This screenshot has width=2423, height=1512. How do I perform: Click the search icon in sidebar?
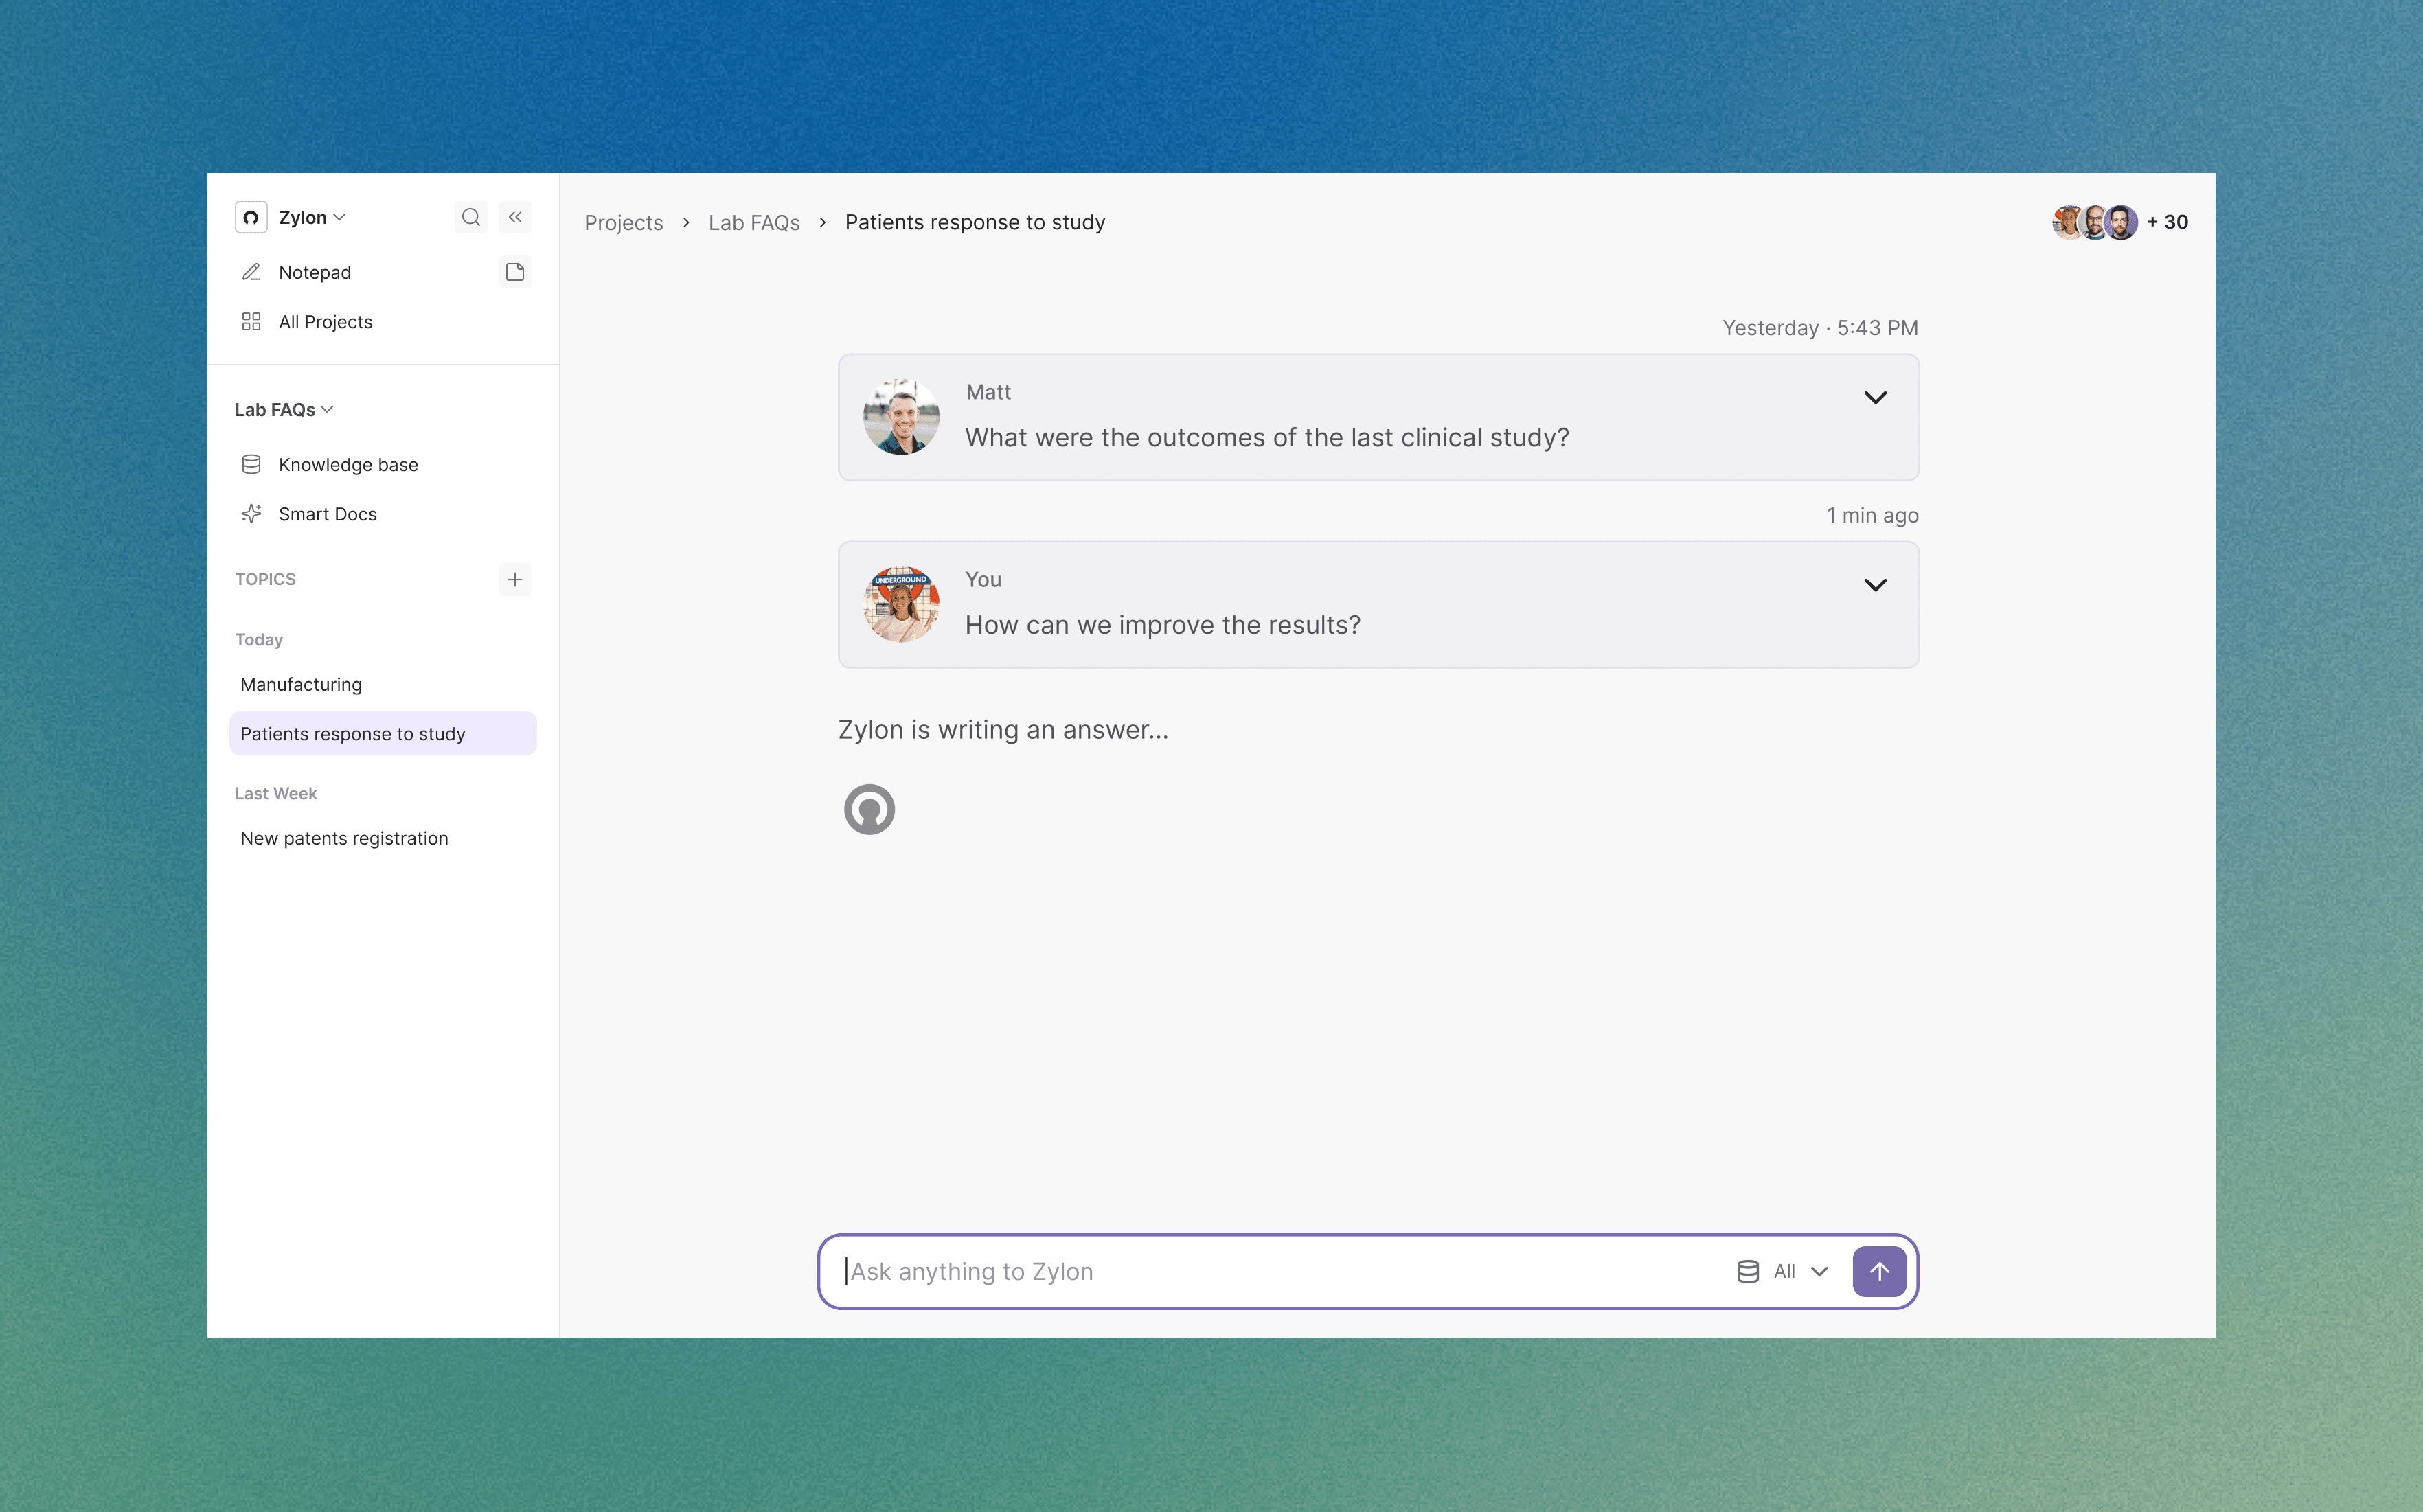coord(470,217)
